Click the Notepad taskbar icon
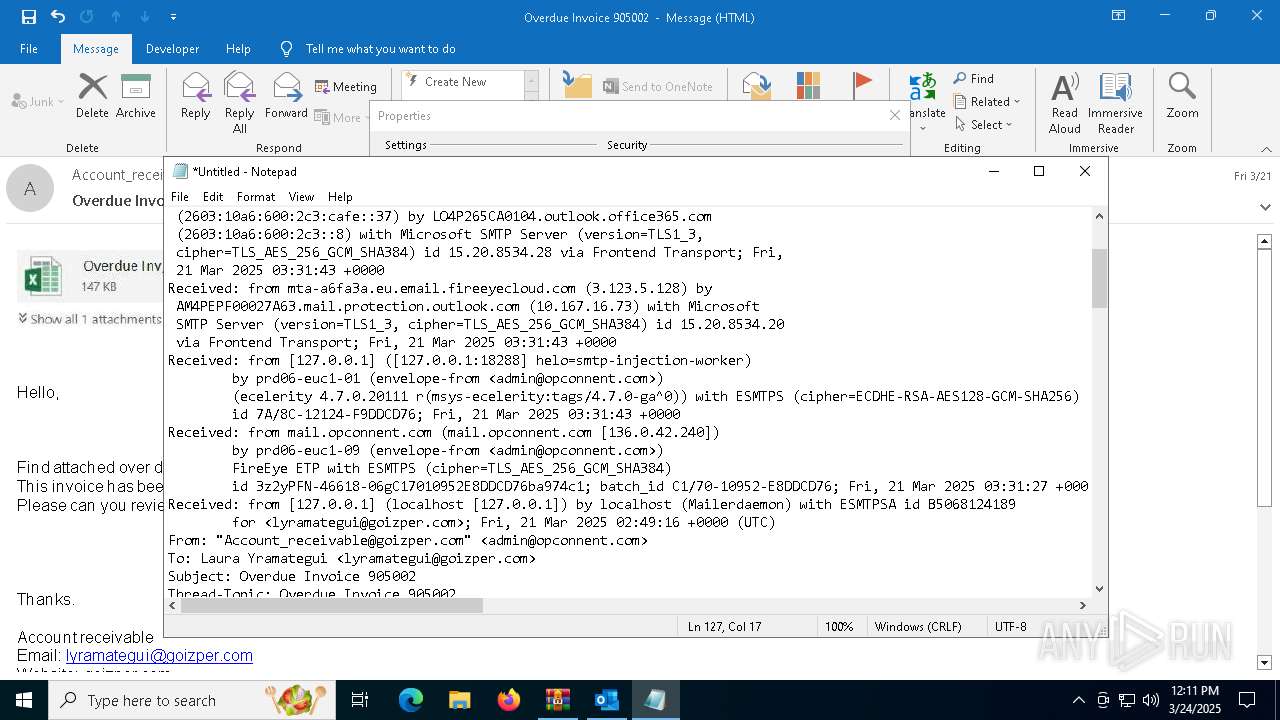Screen dimensions: 1280x720 tap(656, 700)
